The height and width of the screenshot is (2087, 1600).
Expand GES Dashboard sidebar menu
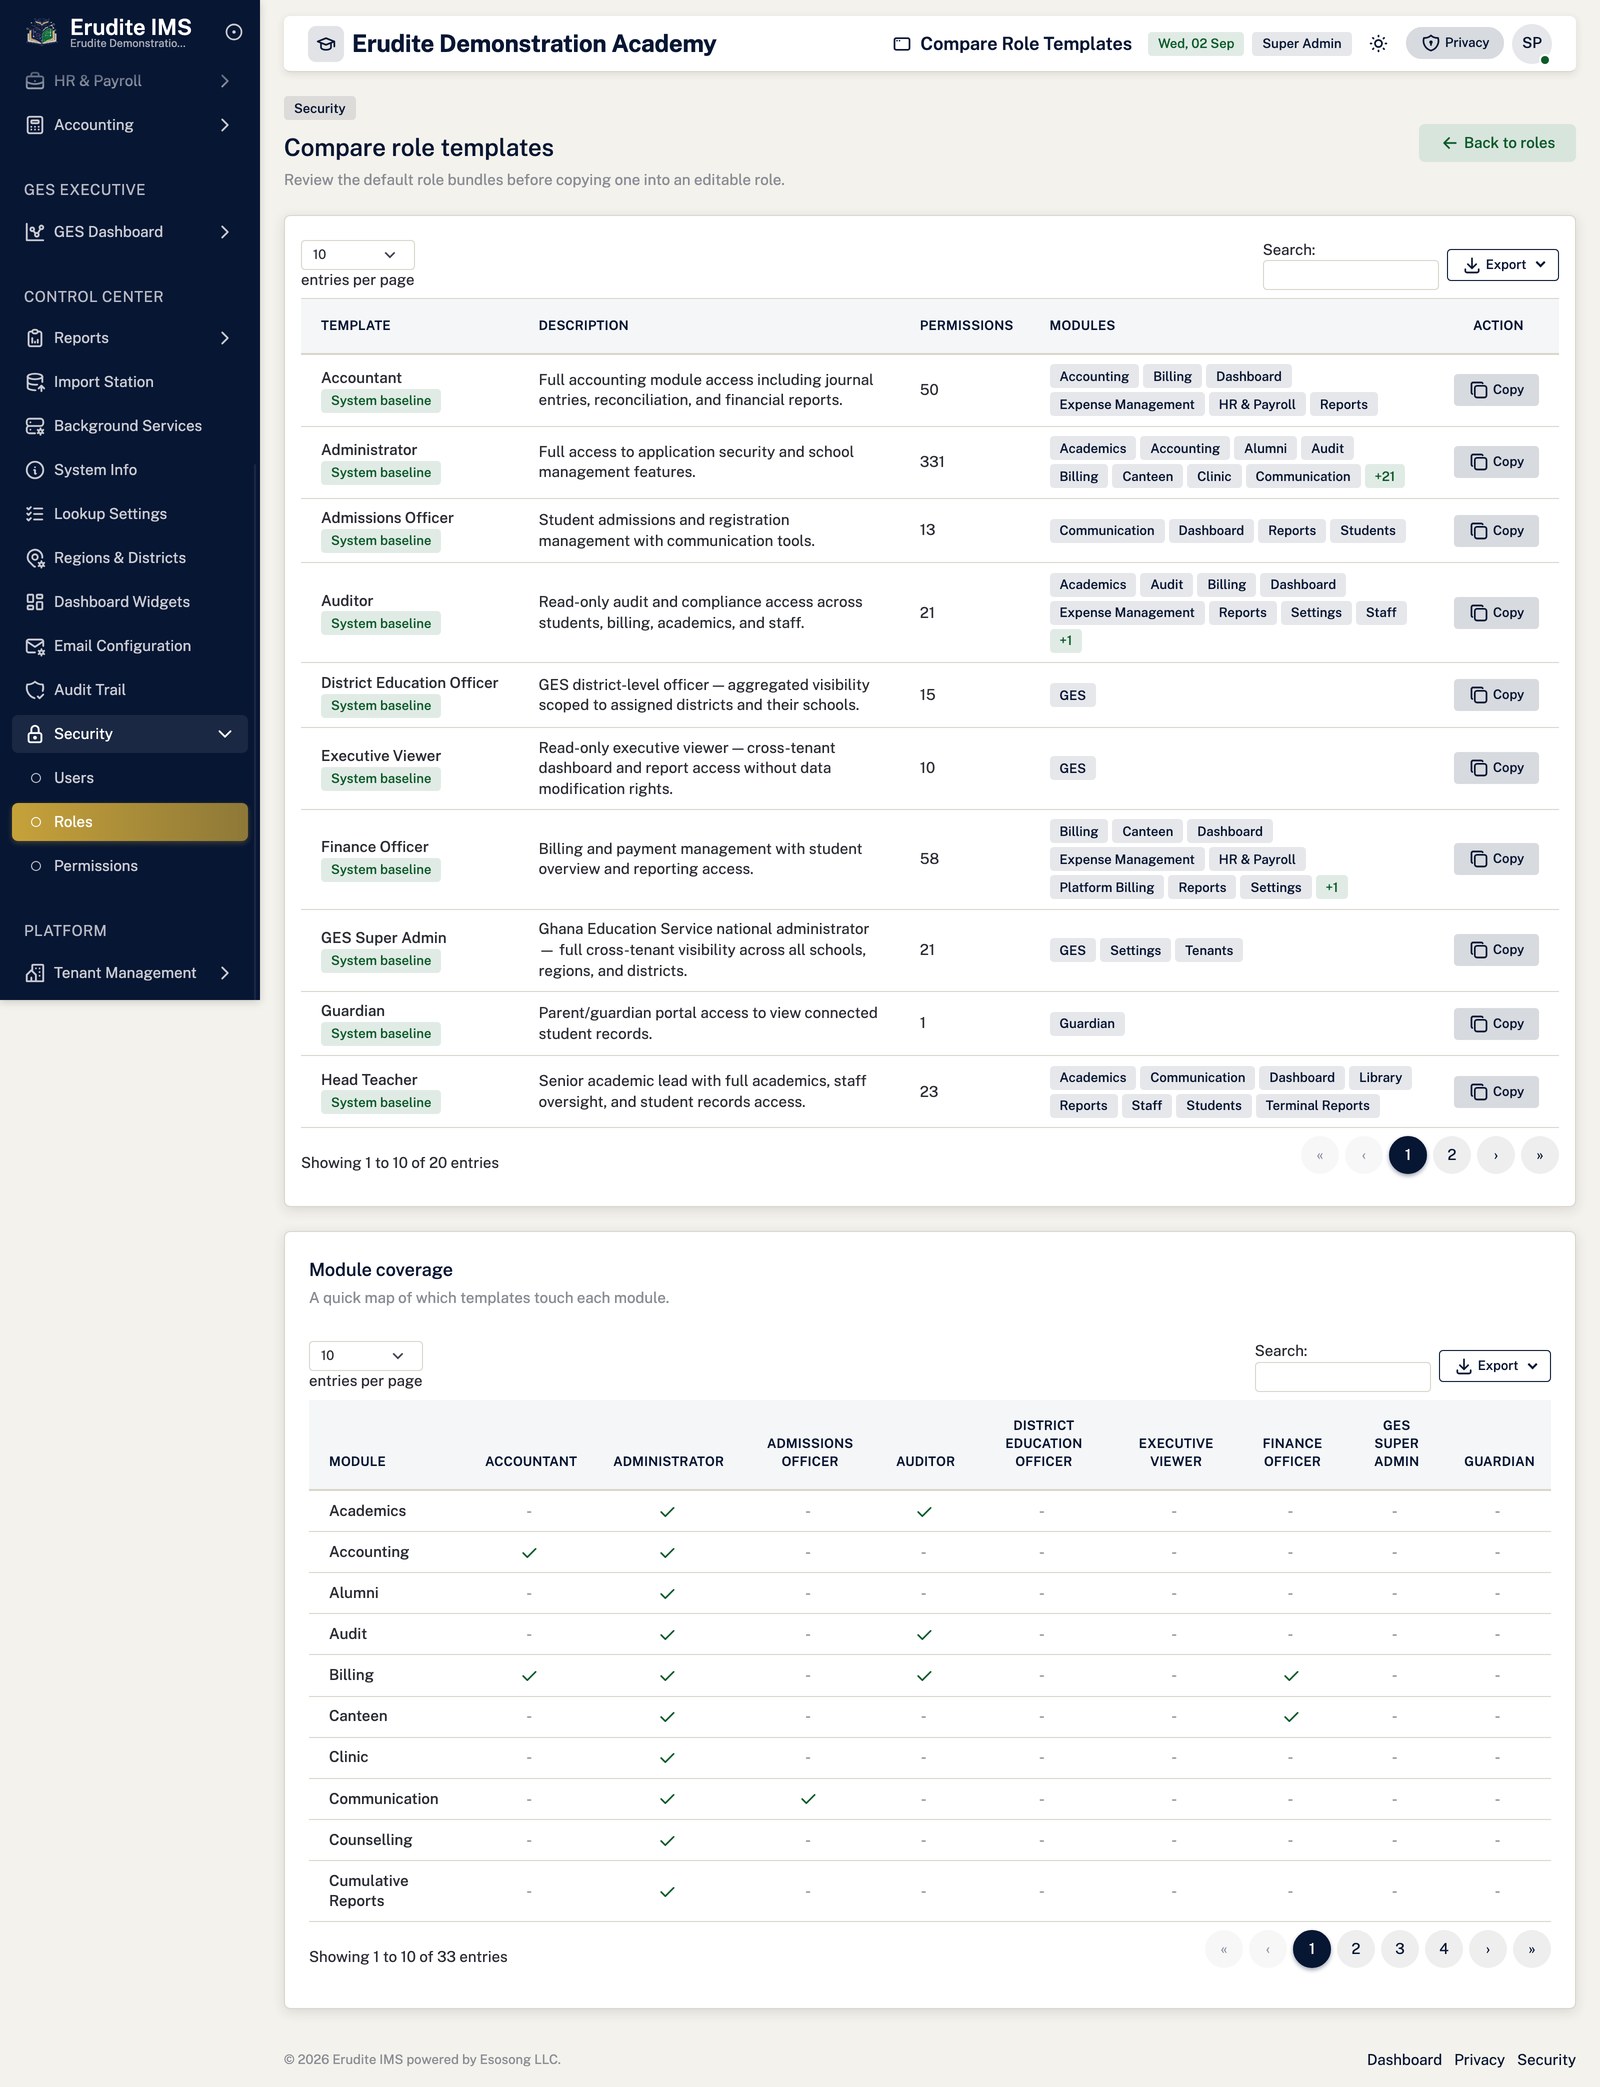pyautogui.click(x=130, y=232)
